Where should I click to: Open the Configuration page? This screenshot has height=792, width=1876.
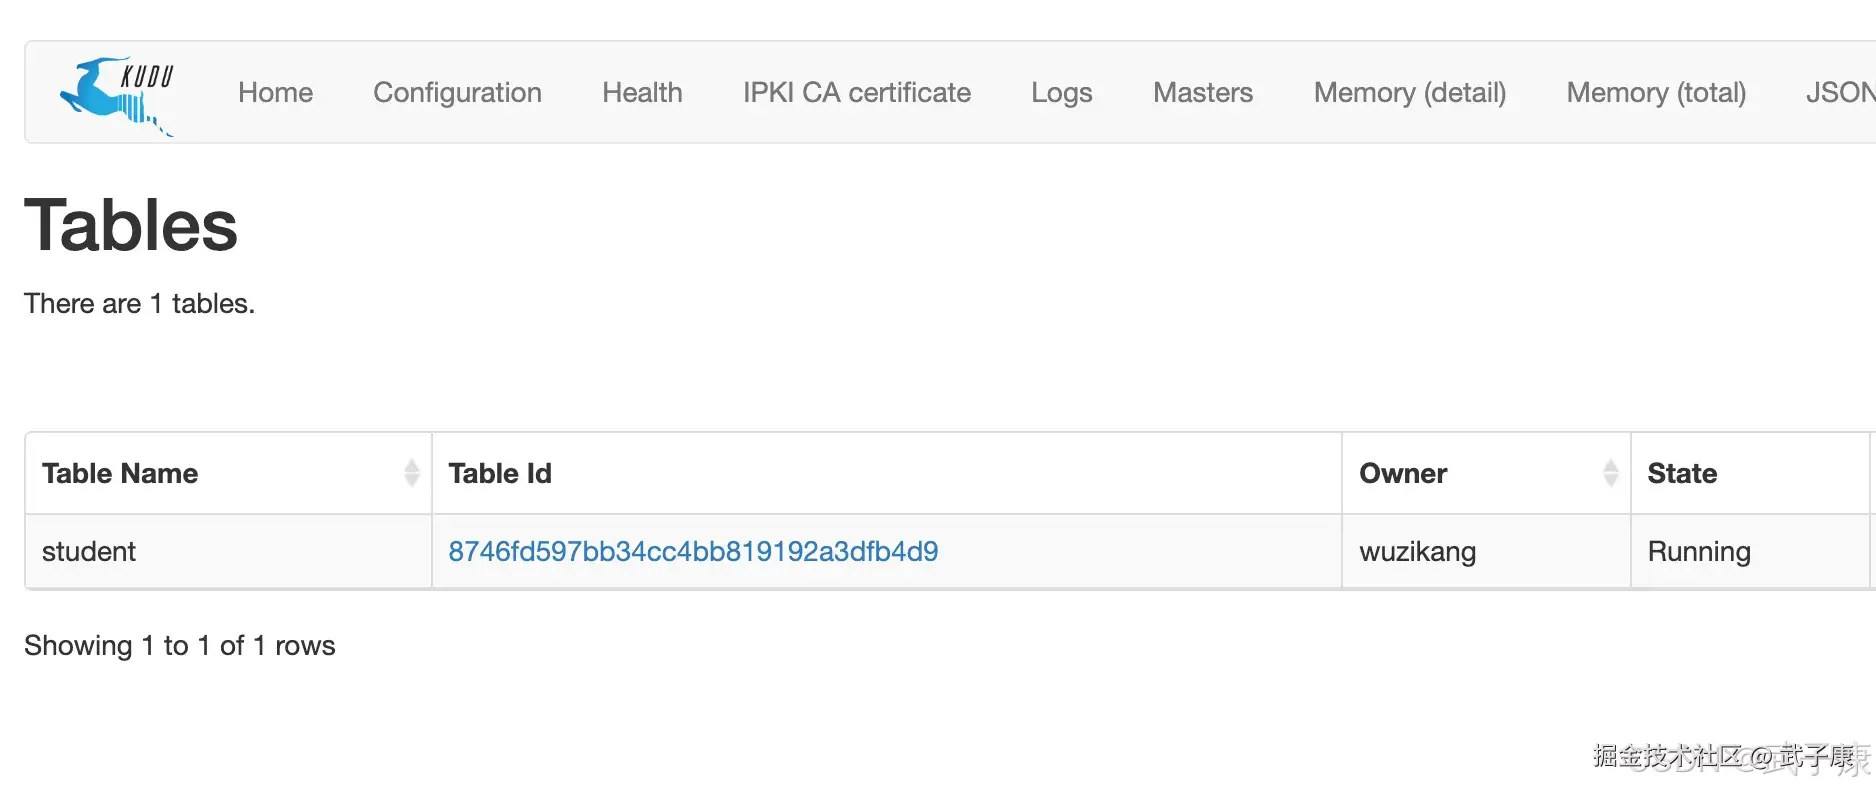point(457,92)
